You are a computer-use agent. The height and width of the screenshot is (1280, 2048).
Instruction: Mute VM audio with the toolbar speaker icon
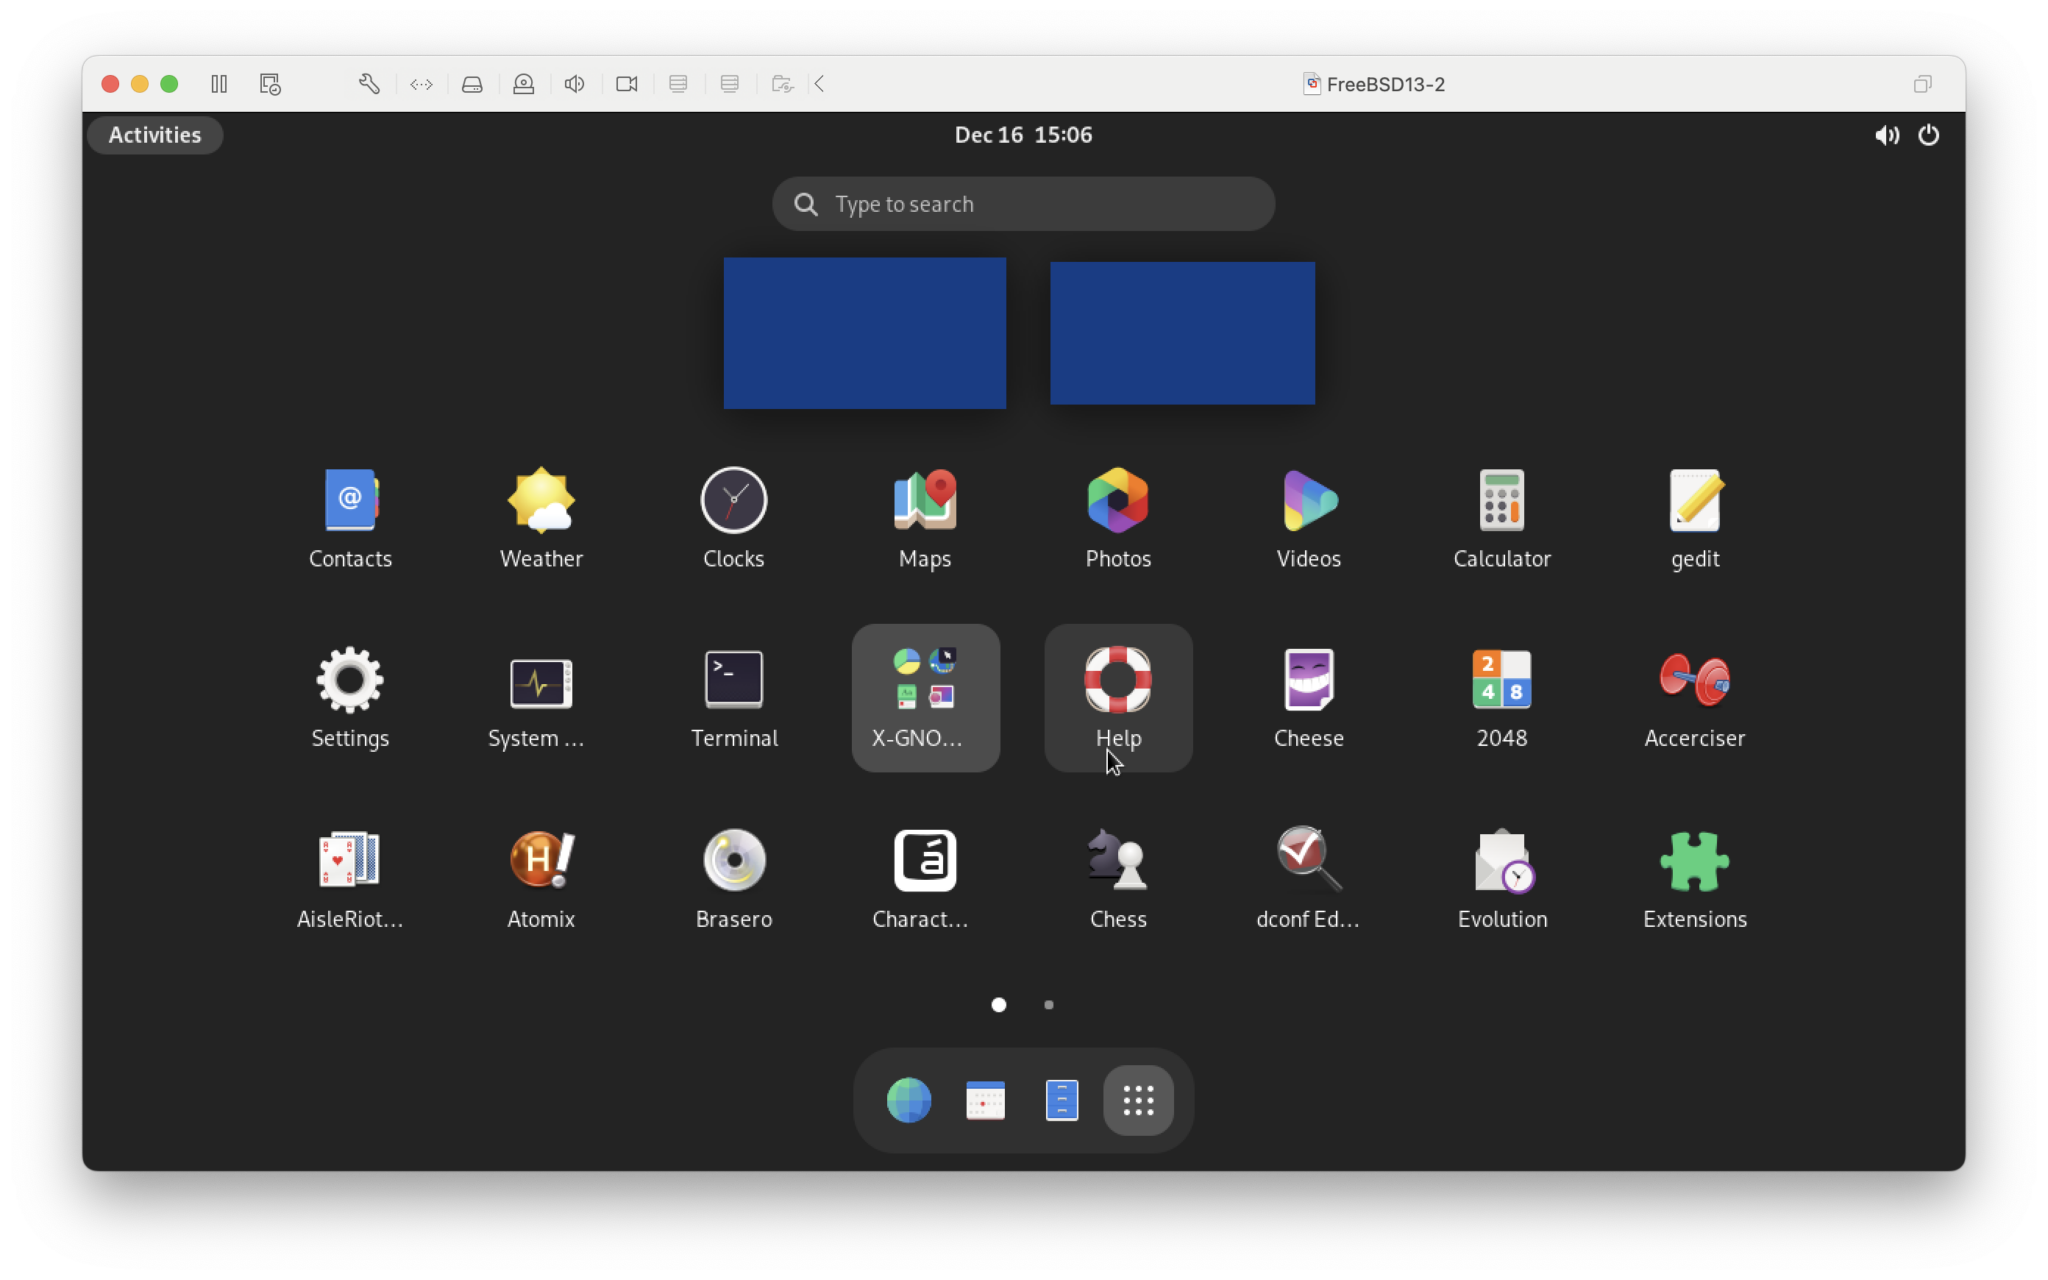tap(574, 84)
